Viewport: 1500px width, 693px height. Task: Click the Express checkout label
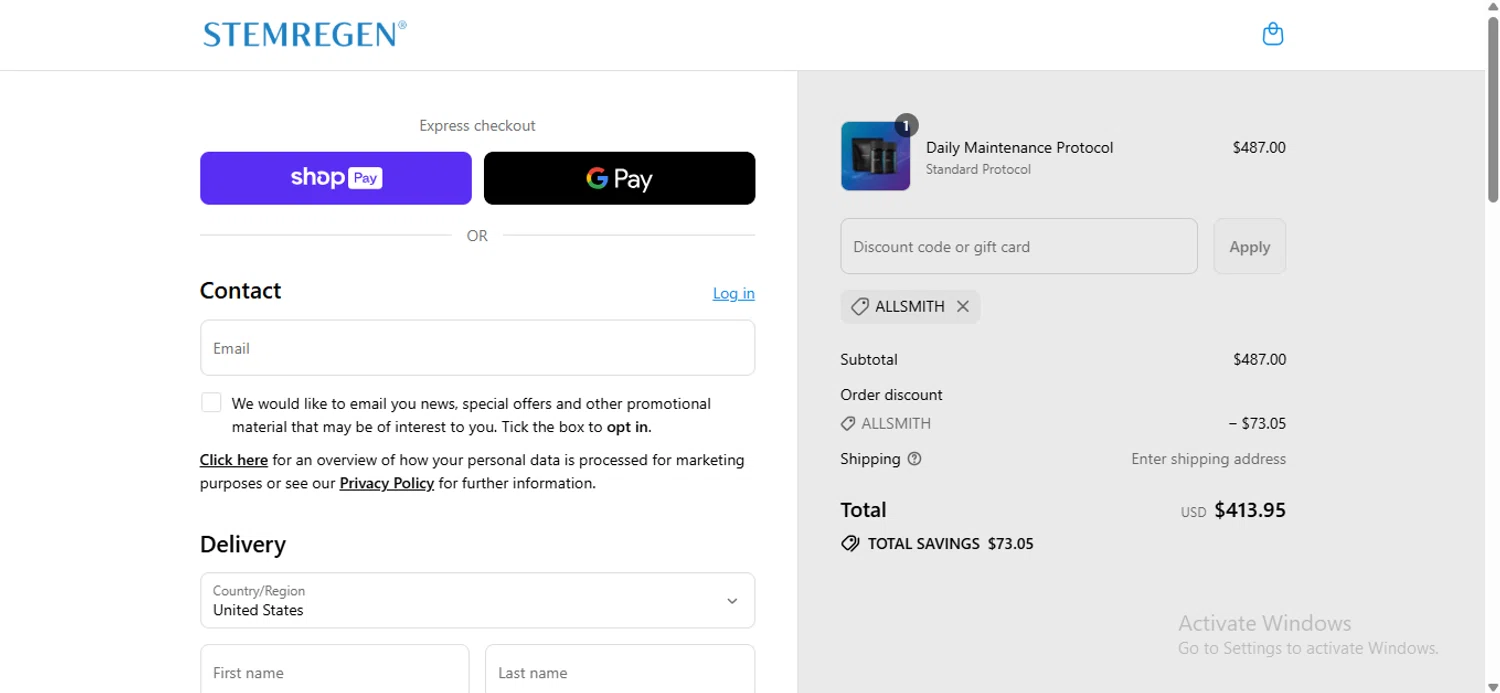[x=477, y=126]
